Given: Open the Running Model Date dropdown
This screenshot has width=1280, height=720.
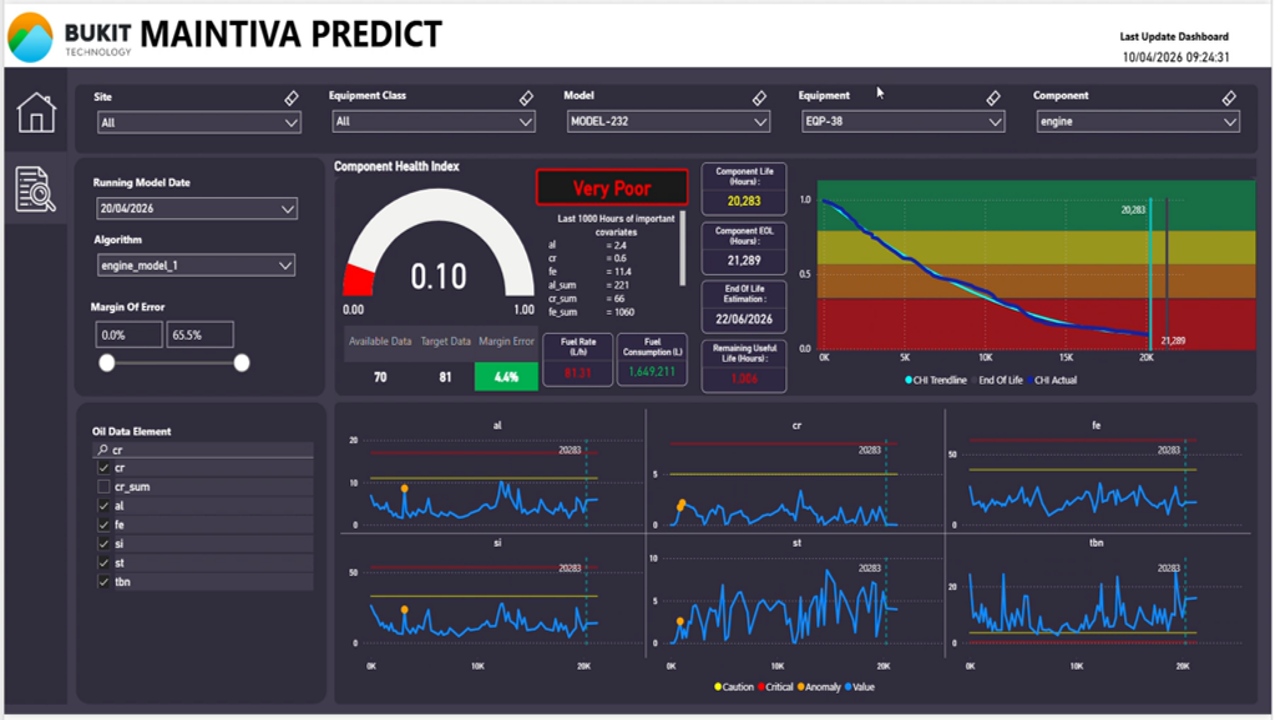Looking at the screenshot, I should pyautogui.click(x=197, y=209).
